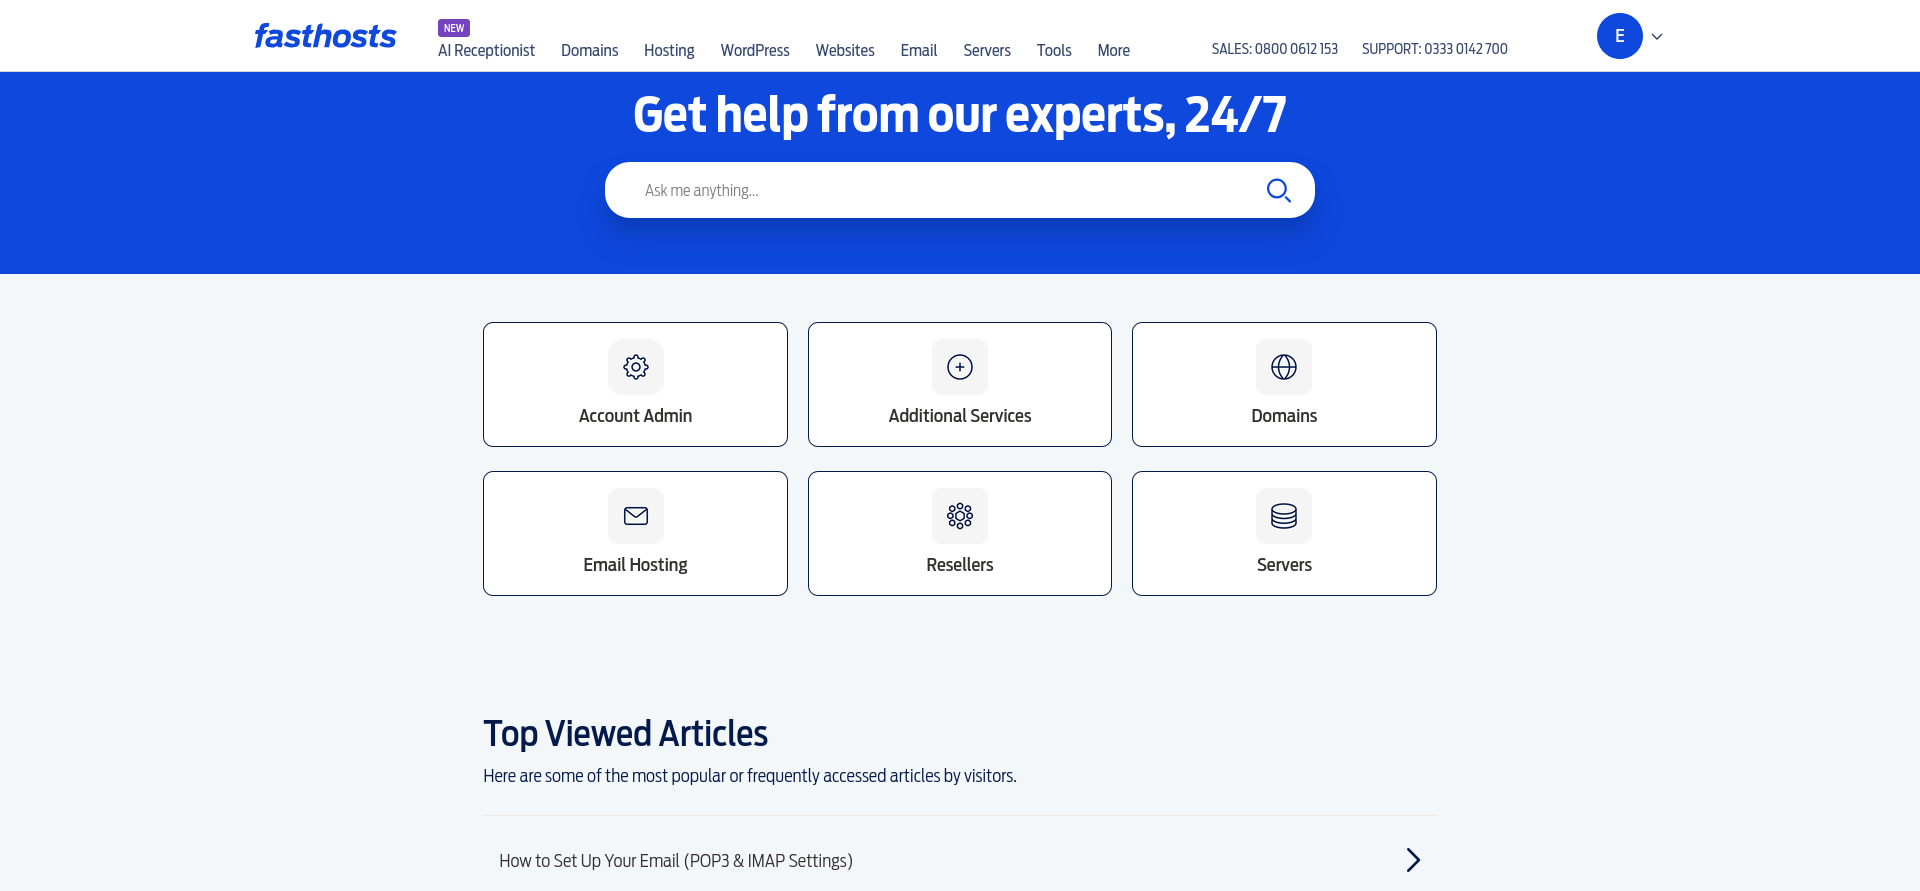Click the Account Admin gear icon
The width and height of the screenshot is (1920, 891).
pyautogui.click(x=635, y=367)
